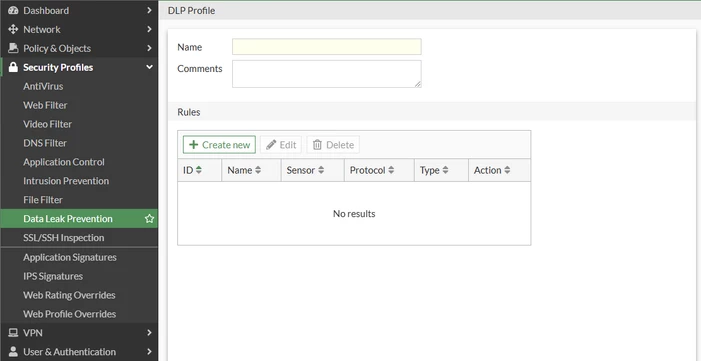Expand the Network menu chevron
The height and width of the screenshot is (361, 701).
click(149, 29)
